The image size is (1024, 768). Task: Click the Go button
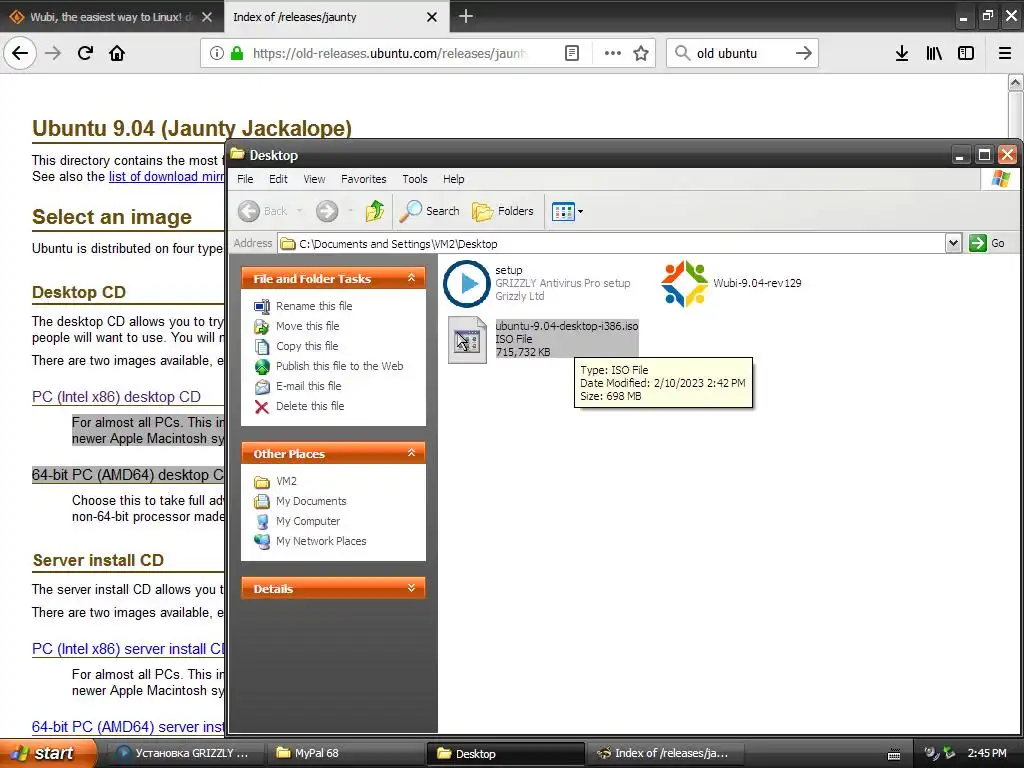(x=987, y=243)
